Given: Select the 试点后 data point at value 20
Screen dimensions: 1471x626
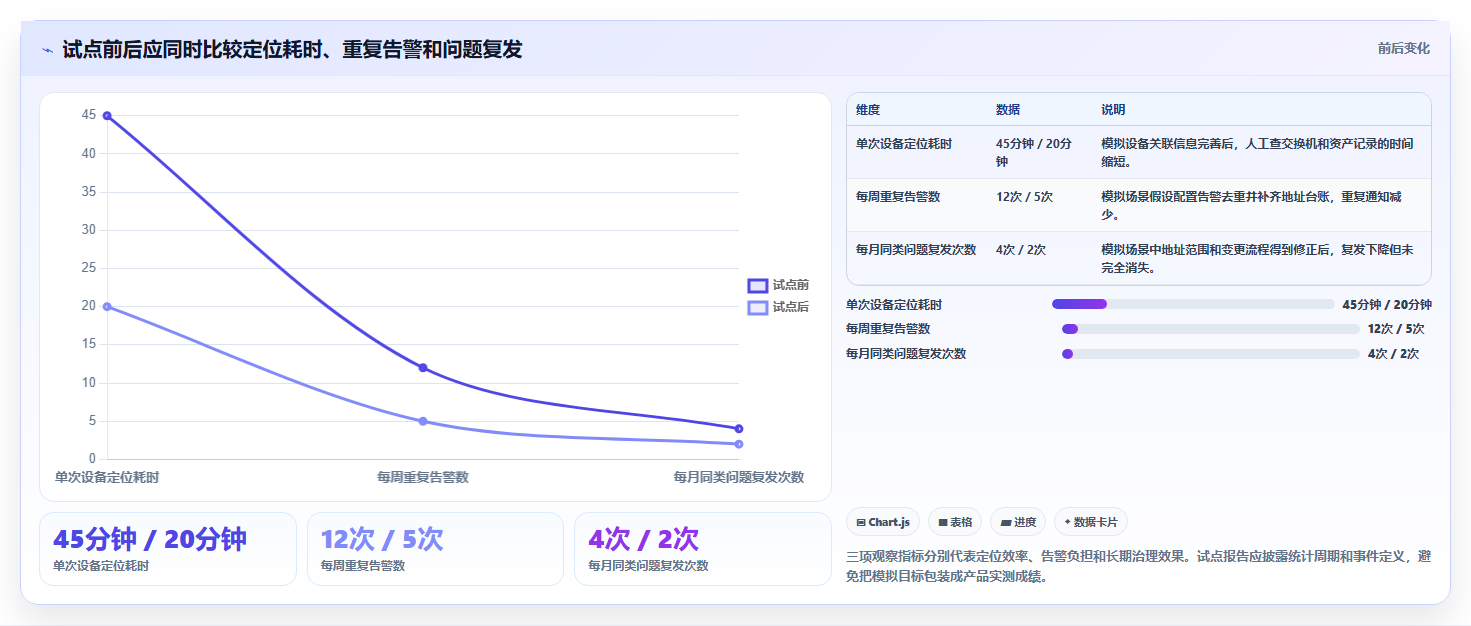Looking at the screenshot, I should click(107, 307).
